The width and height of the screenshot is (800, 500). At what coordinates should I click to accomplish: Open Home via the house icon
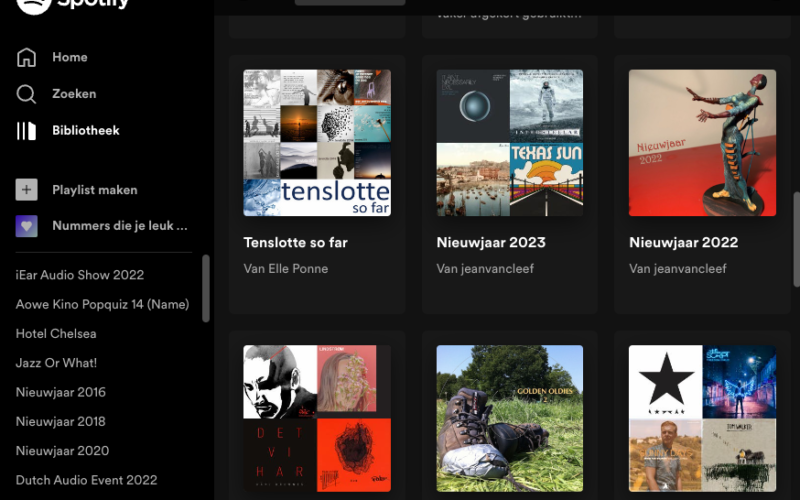pyautogui.click(x=27, y=57)
